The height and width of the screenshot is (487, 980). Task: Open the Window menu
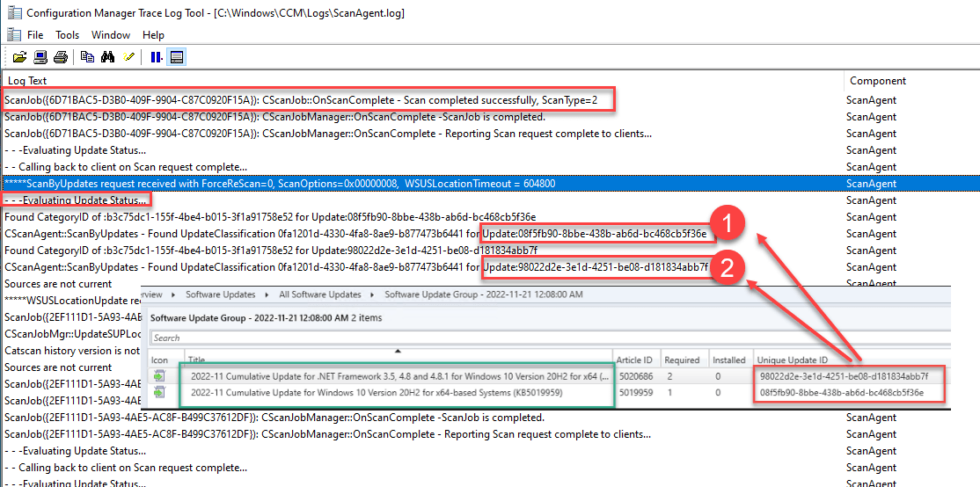[x=111, y=35]
